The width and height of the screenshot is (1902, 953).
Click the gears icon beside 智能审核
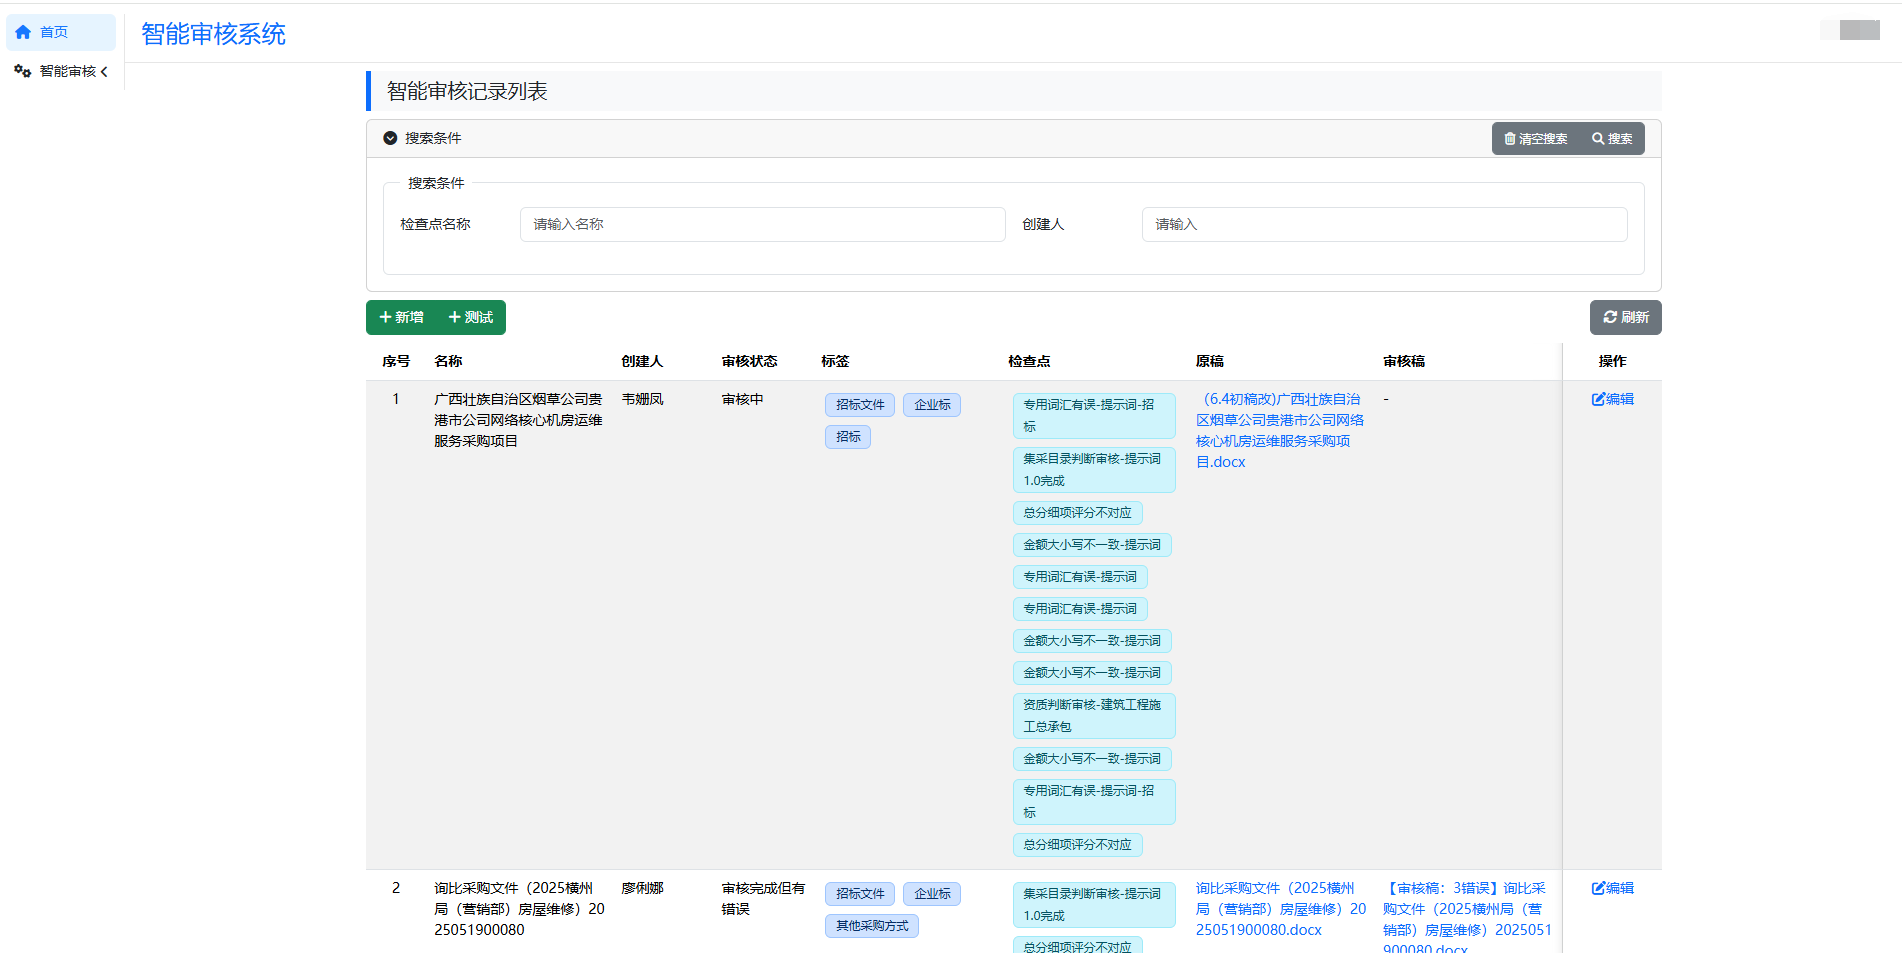22,71
